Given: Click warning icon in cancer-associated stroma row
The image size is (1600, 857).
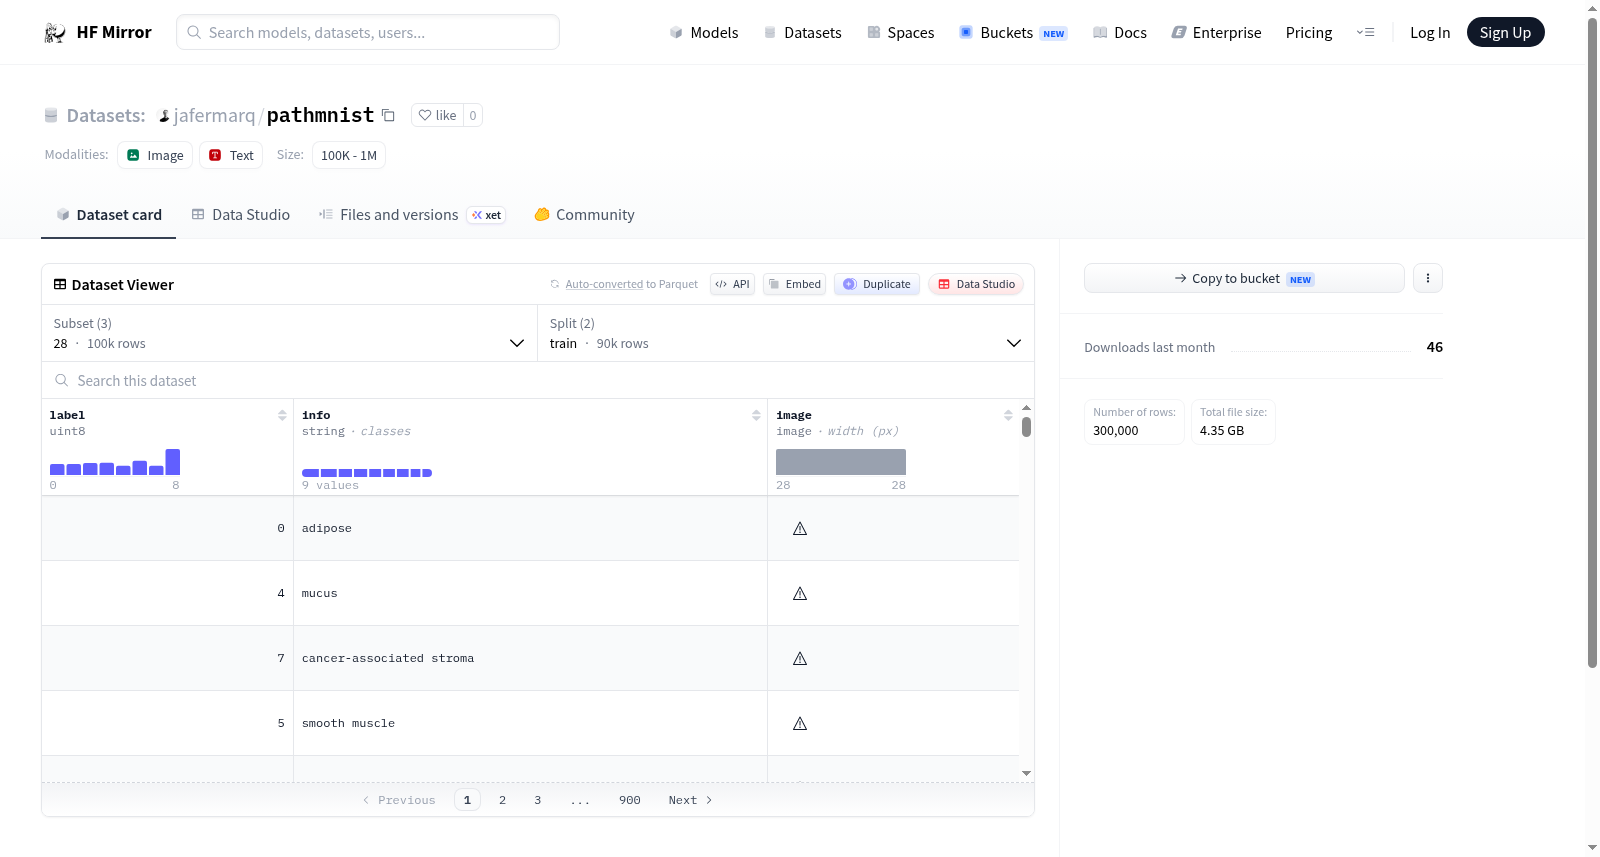Looking at the screenshot, I should [x=800, y=659].
